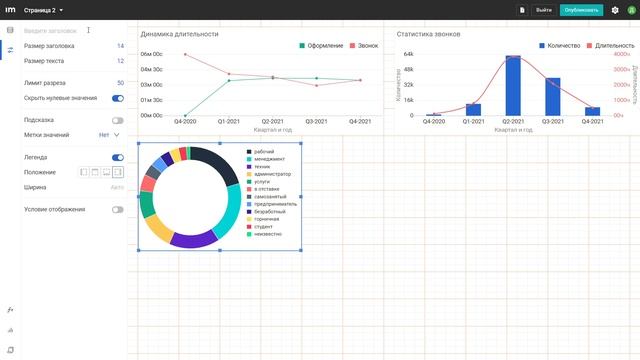640x360 pixels.
Task: Open the data source icon in sidebar
Action: tap(10, 30)
